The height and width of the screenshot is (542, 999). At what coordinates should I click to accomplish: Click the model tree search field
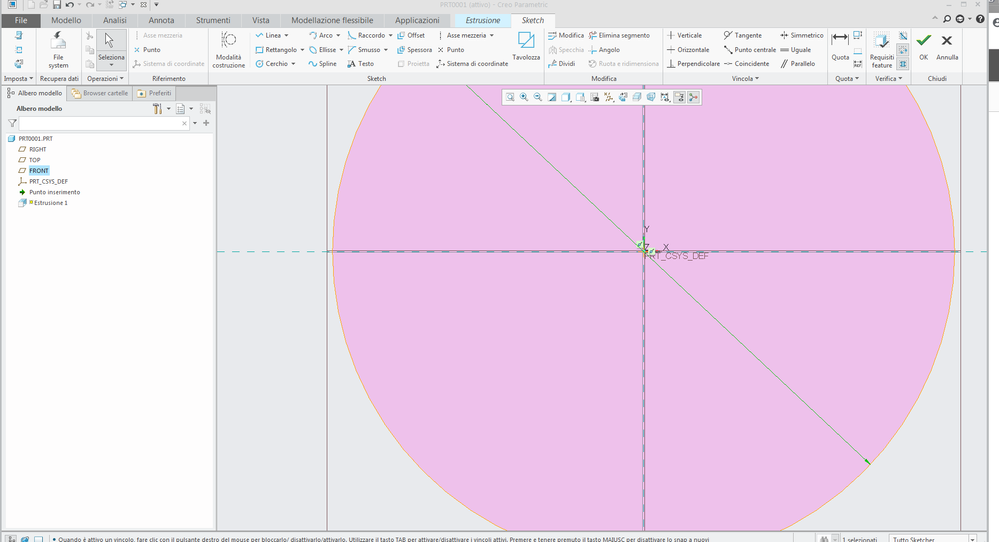click(104, 124)
